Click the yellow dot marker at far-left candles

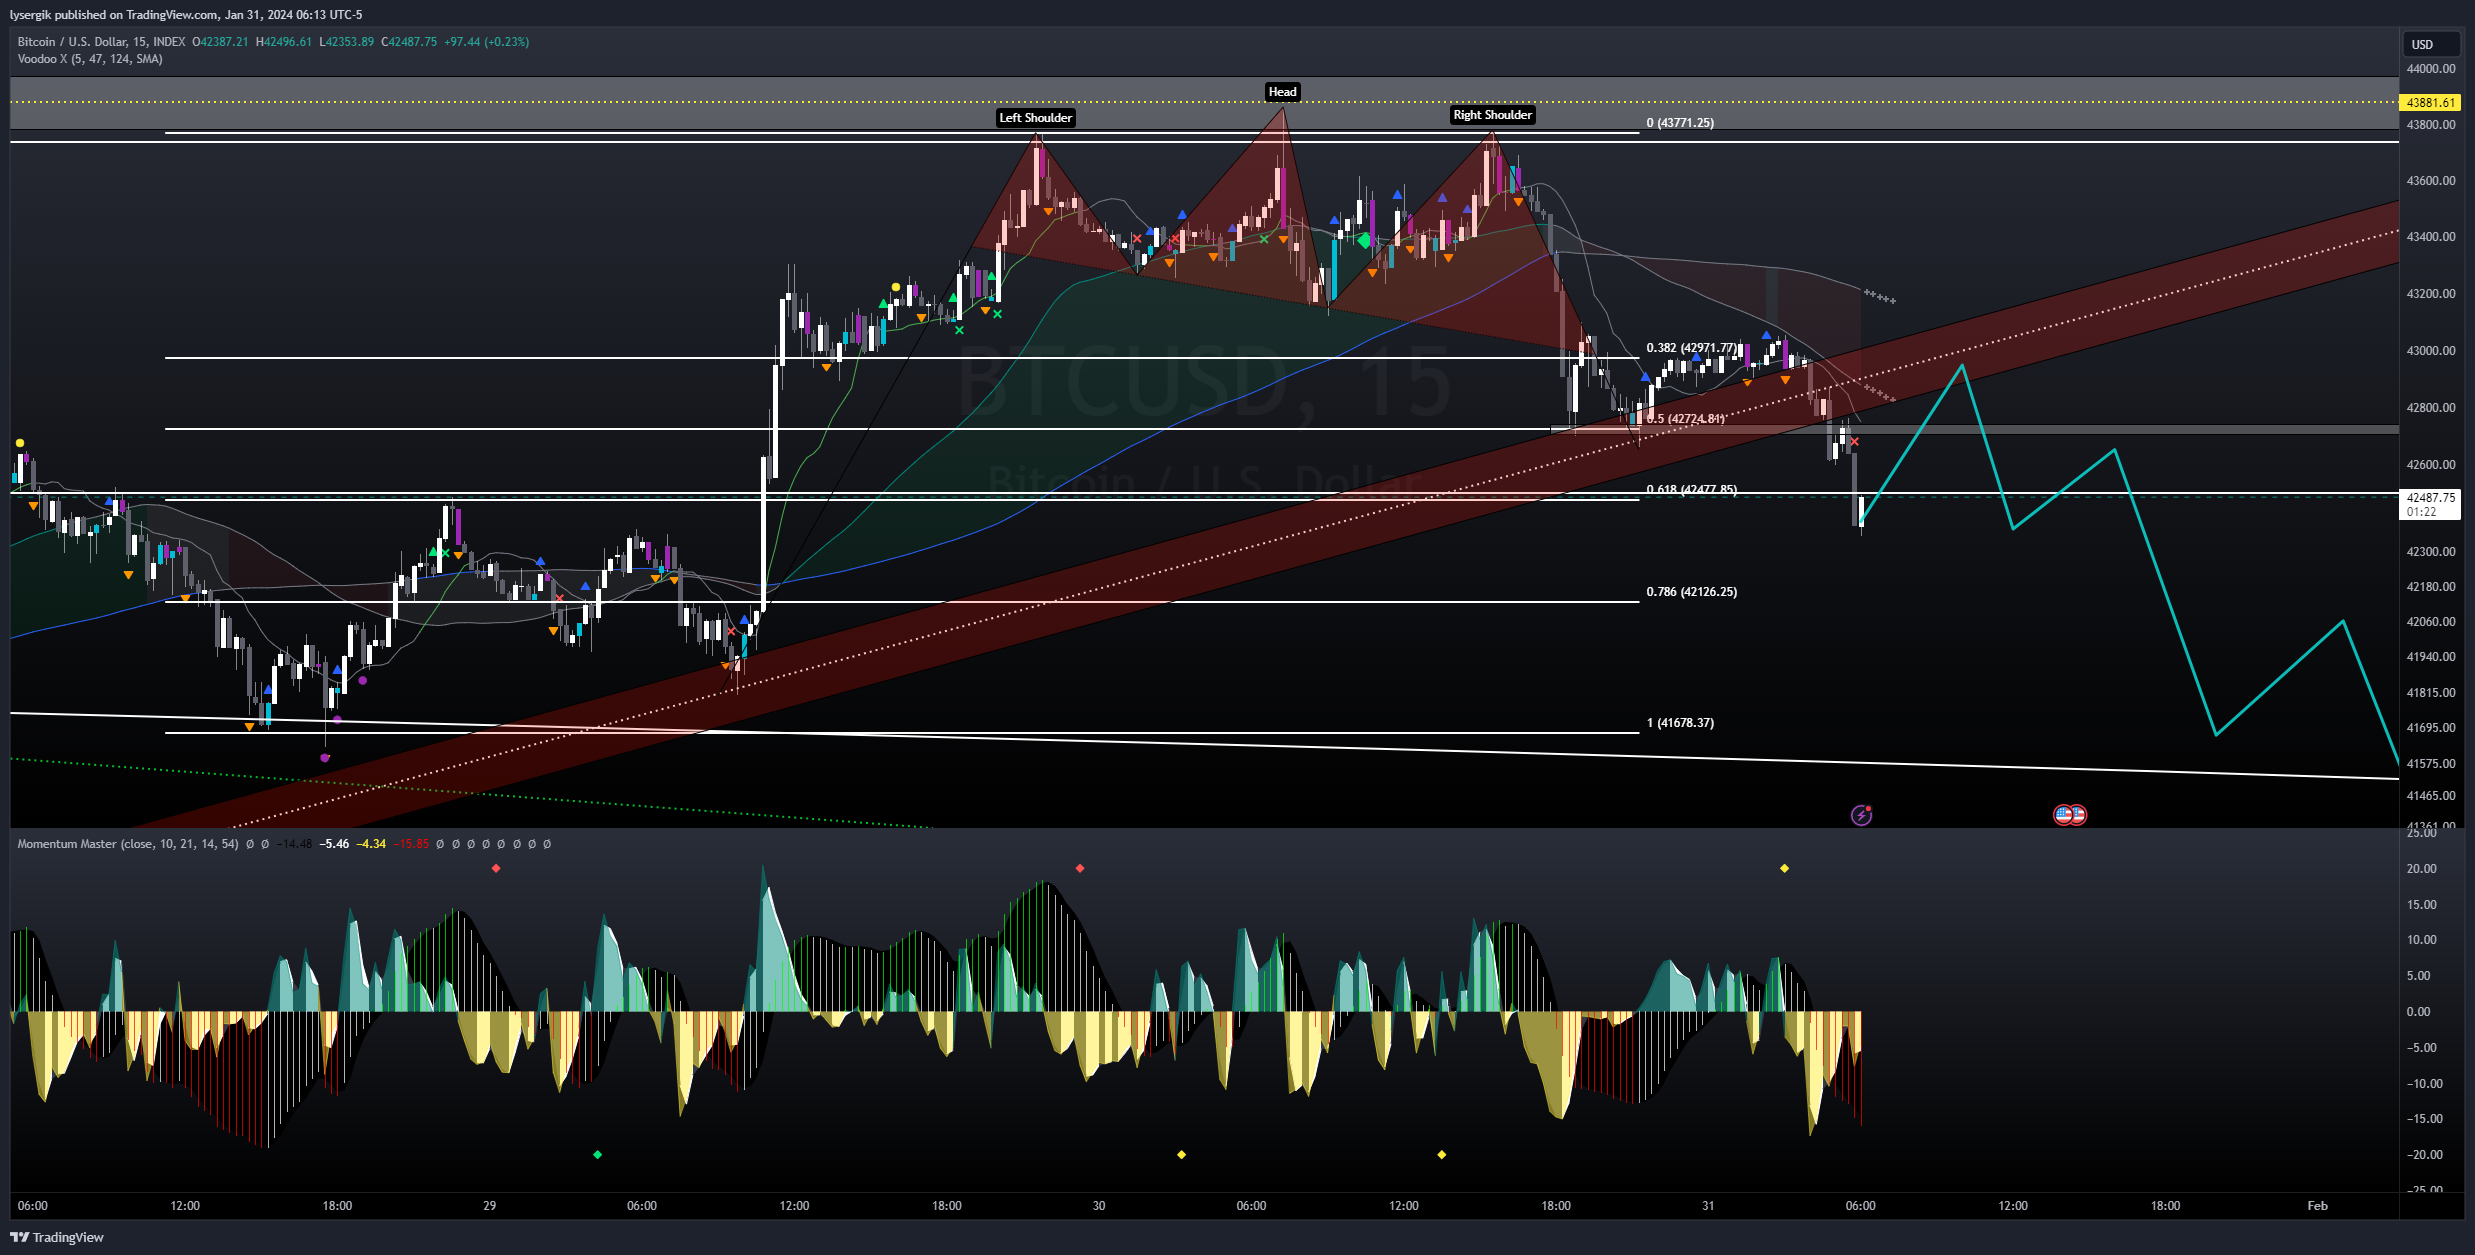click(x=19, y=443)
